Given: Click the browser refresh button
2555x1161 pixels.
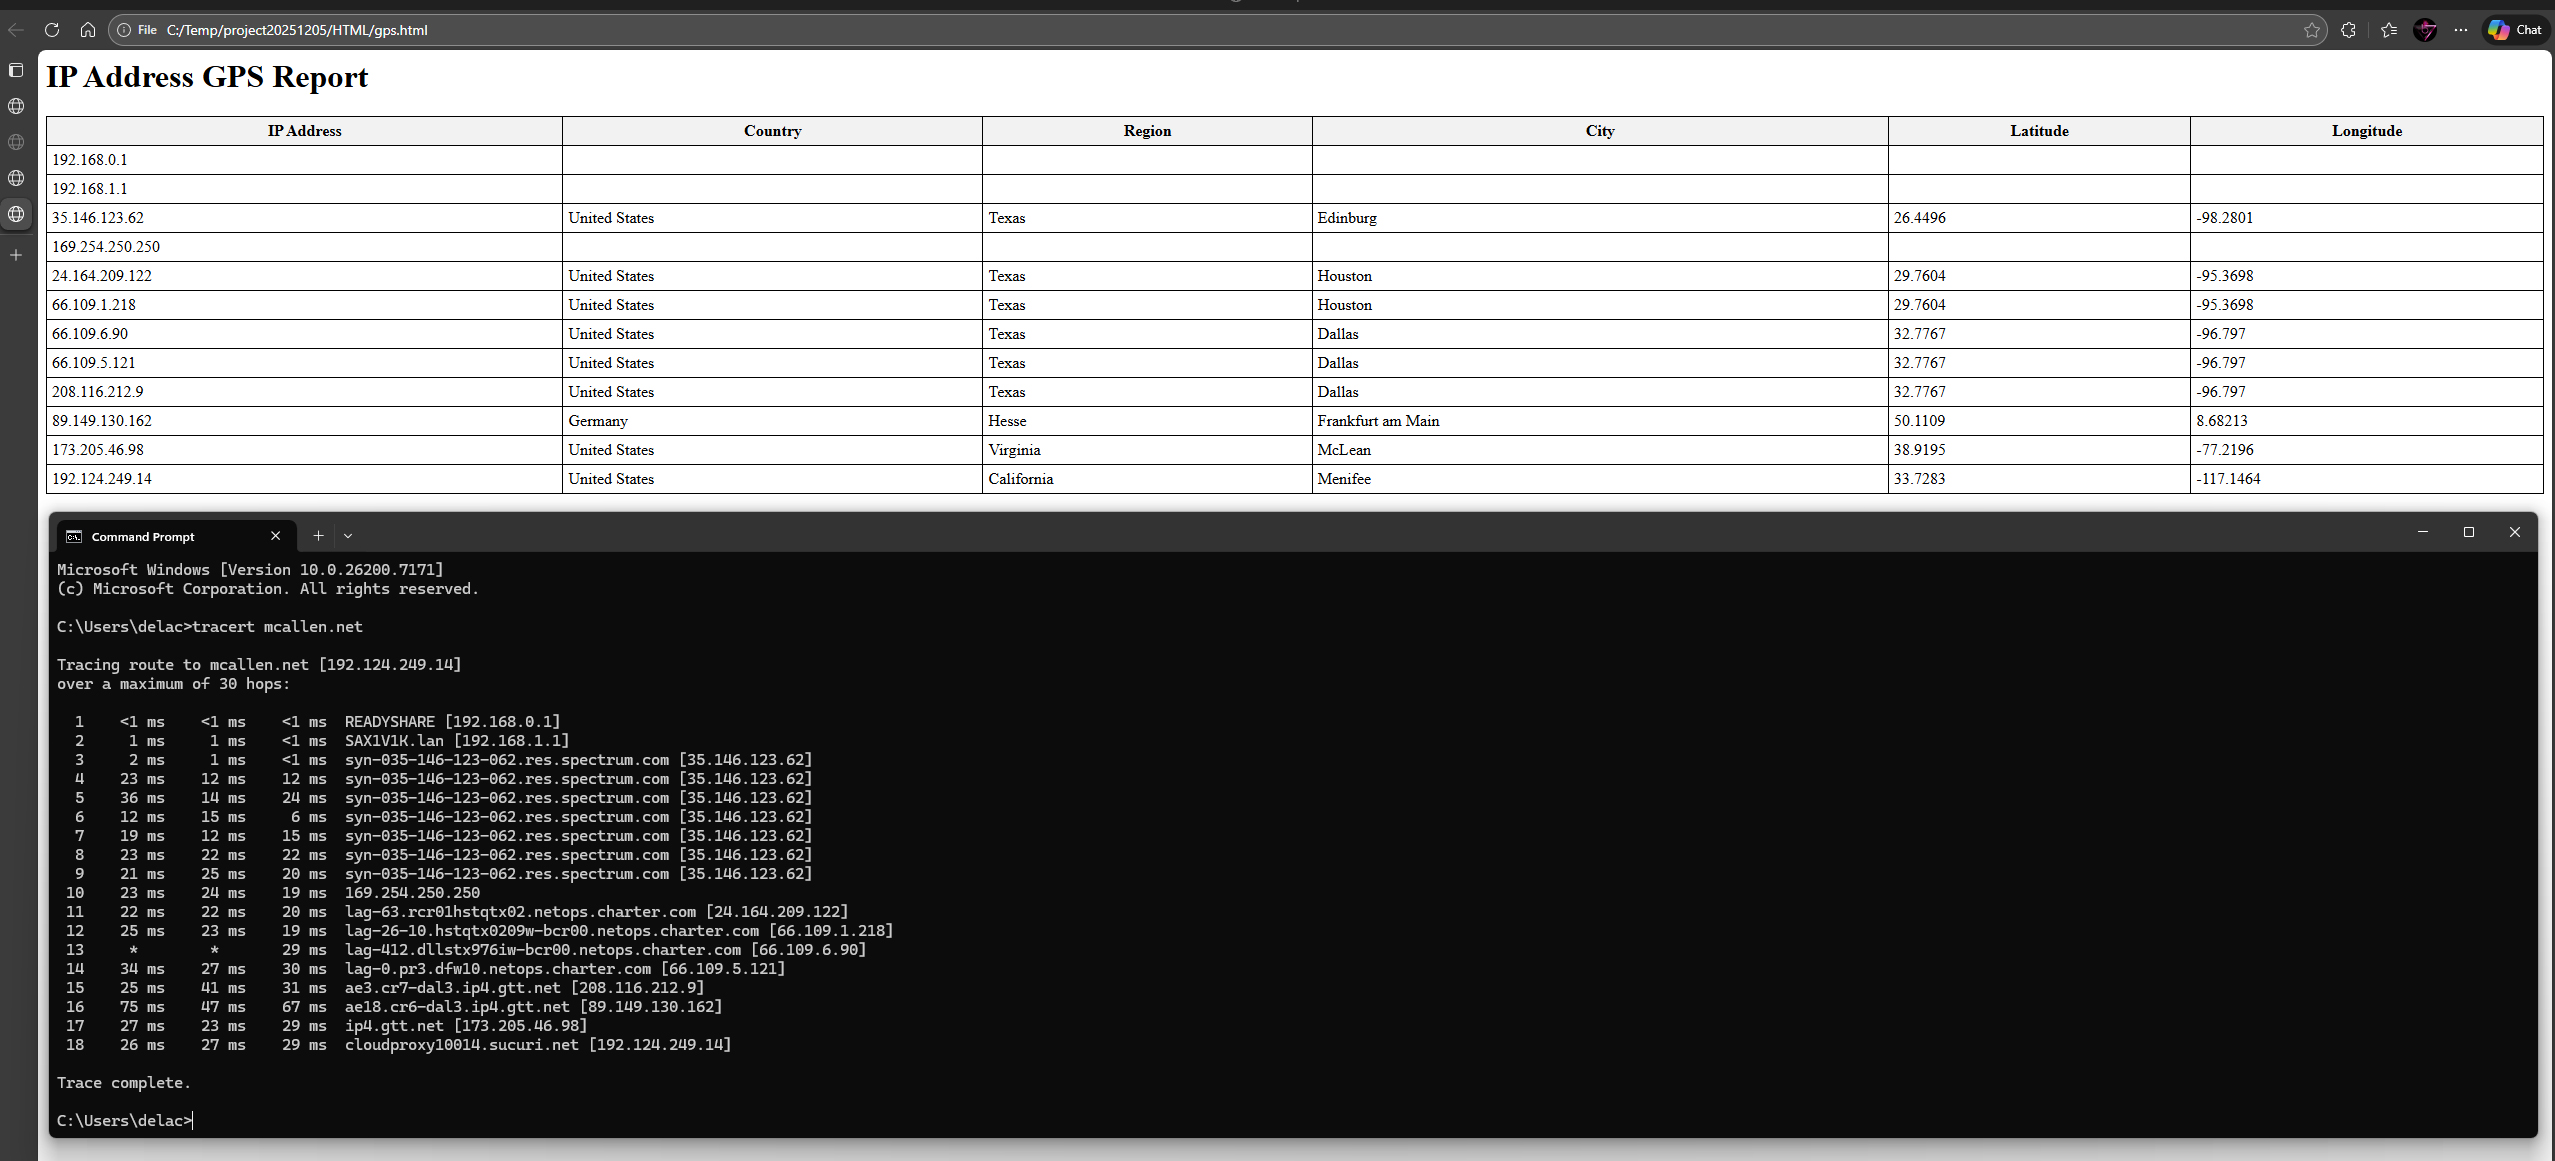Looking at the screenshot, I should (52, 30).
